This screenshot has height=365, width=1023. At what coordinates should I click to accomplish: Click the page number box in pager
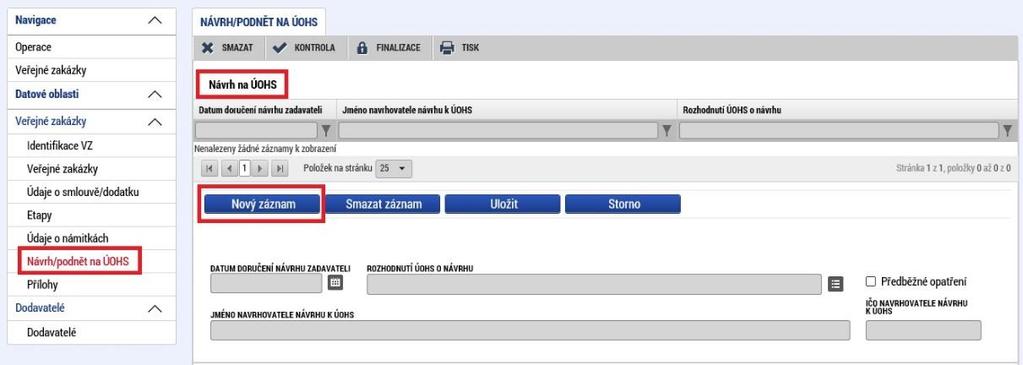click(x=245, y=168)
